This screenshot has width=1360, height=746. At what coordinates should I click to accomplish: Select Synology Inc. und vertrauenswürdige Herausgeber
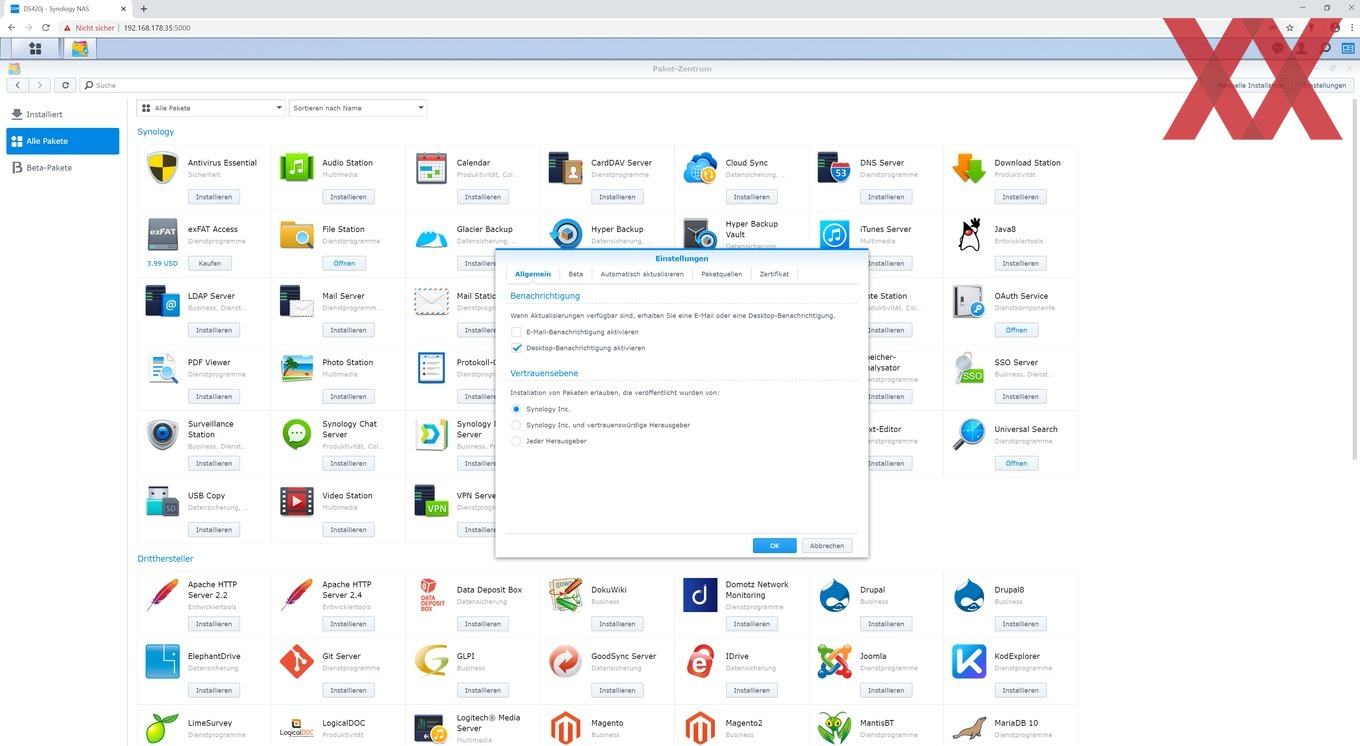click(x=517, y=425)
